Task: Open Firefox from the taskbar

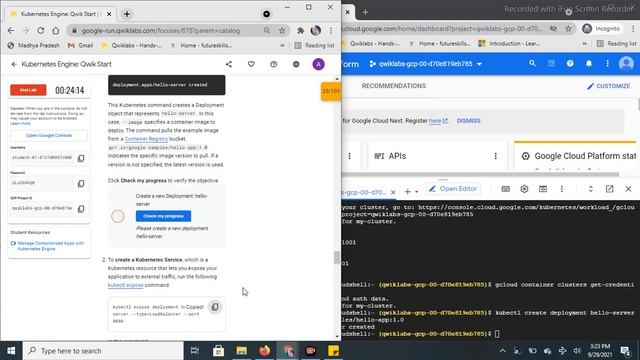Action: click(264, 351)
